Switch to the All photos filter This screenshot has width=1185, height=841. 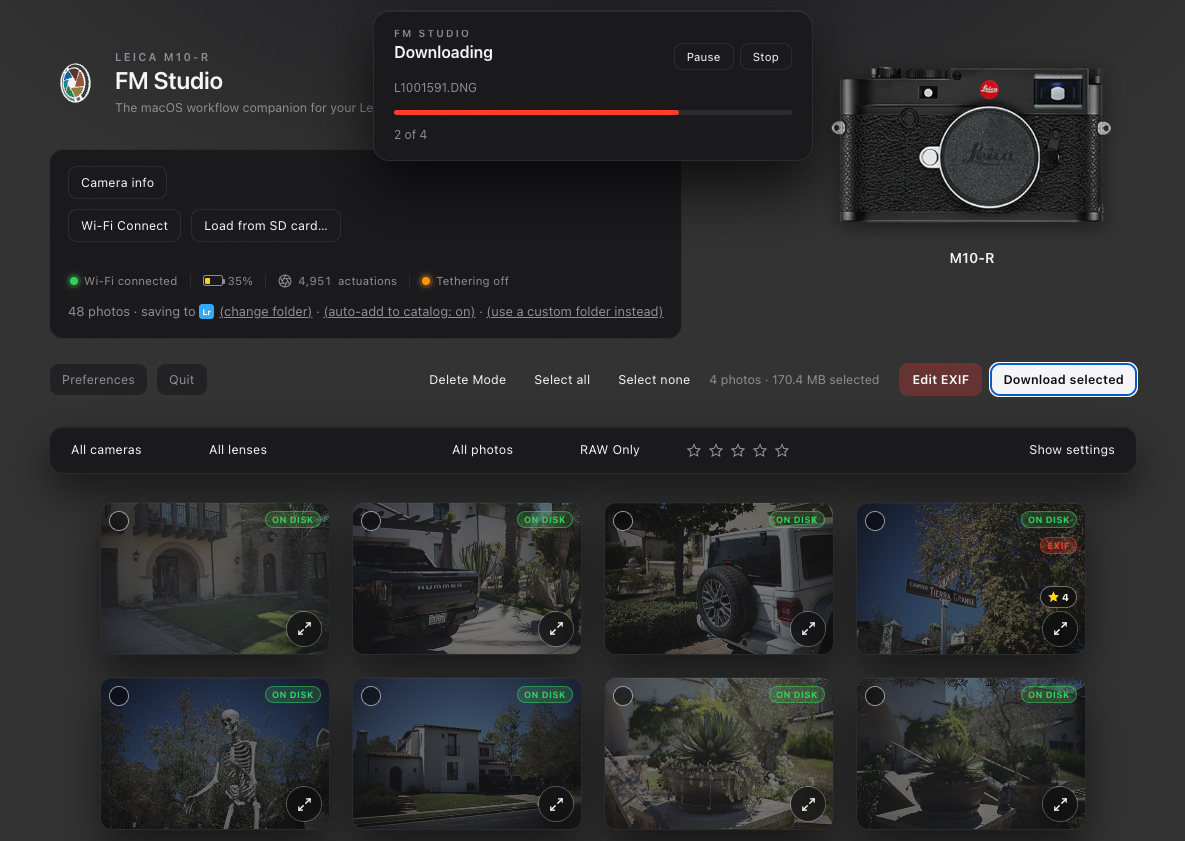(482, 450)
